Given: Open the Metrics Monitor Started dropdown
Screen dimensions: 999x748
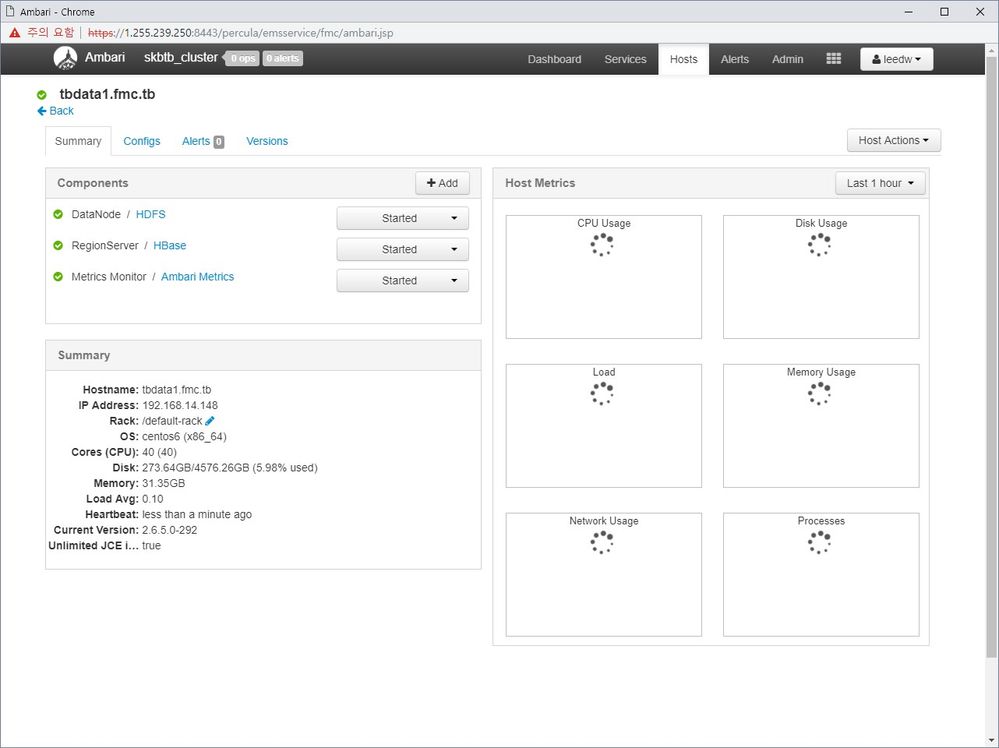Looking at the screenshot, I should click(403, 280).
